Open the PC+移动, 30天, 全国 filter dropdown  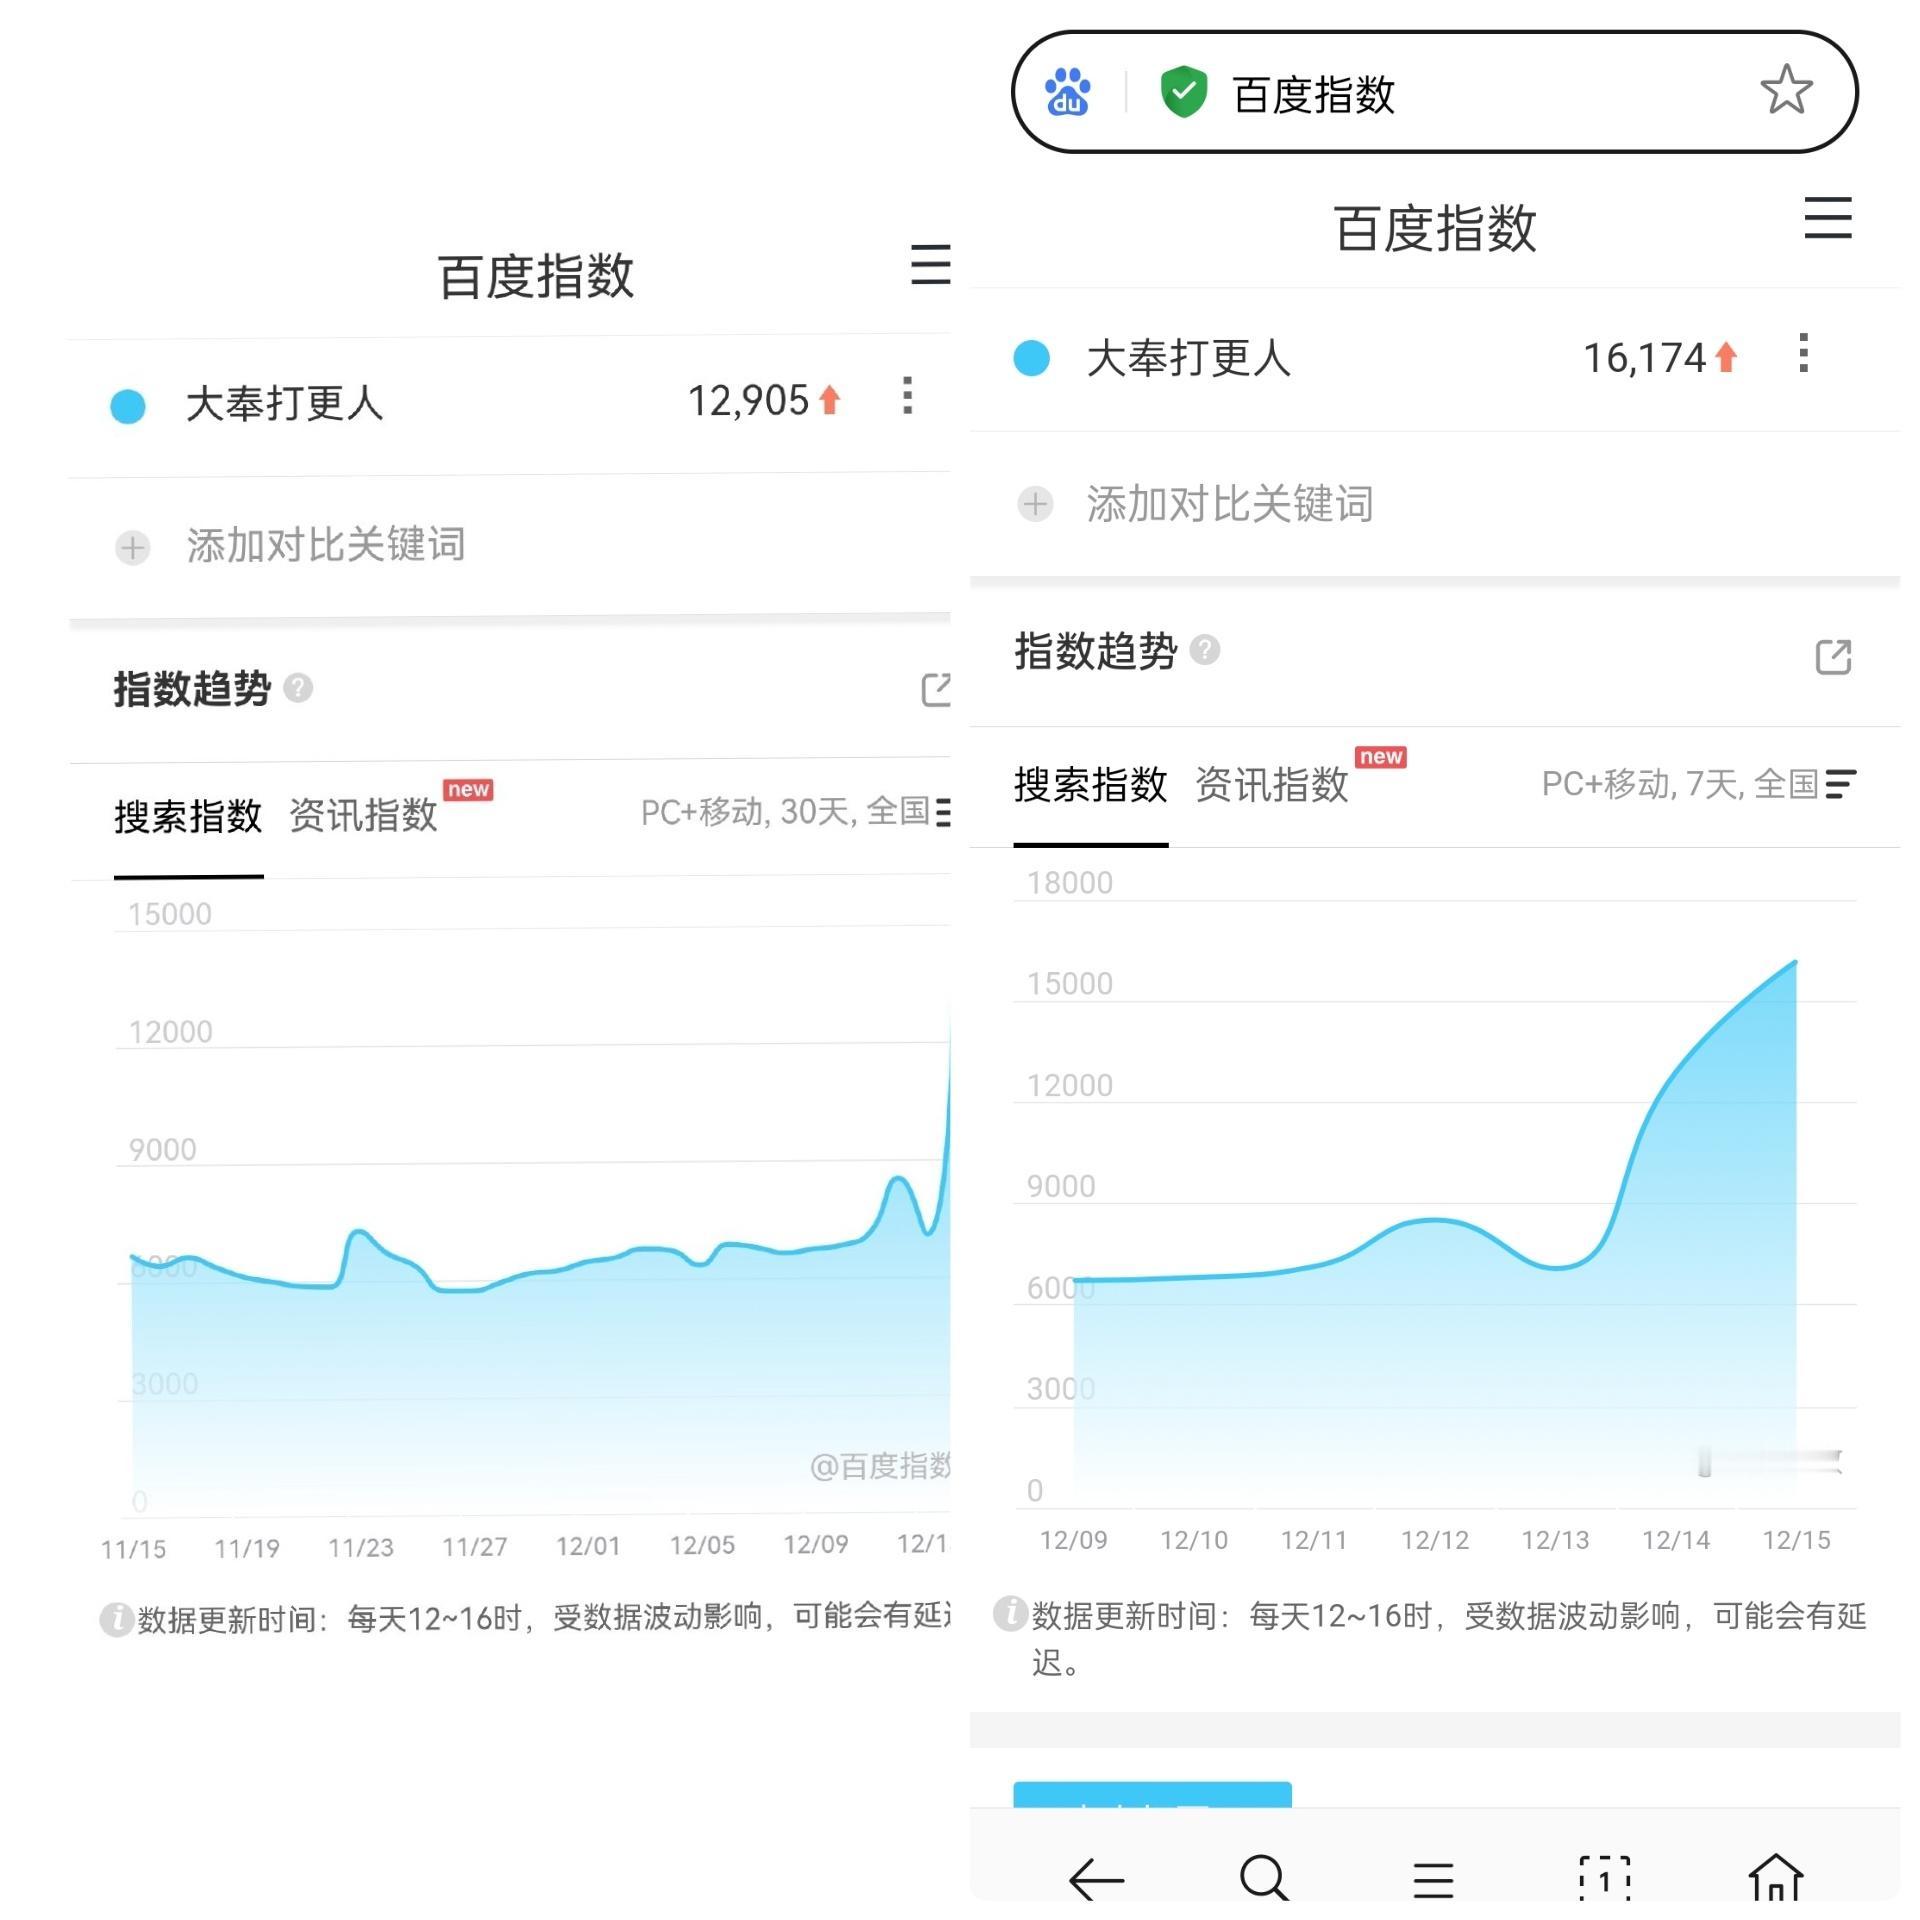click(x=795, y=811)
